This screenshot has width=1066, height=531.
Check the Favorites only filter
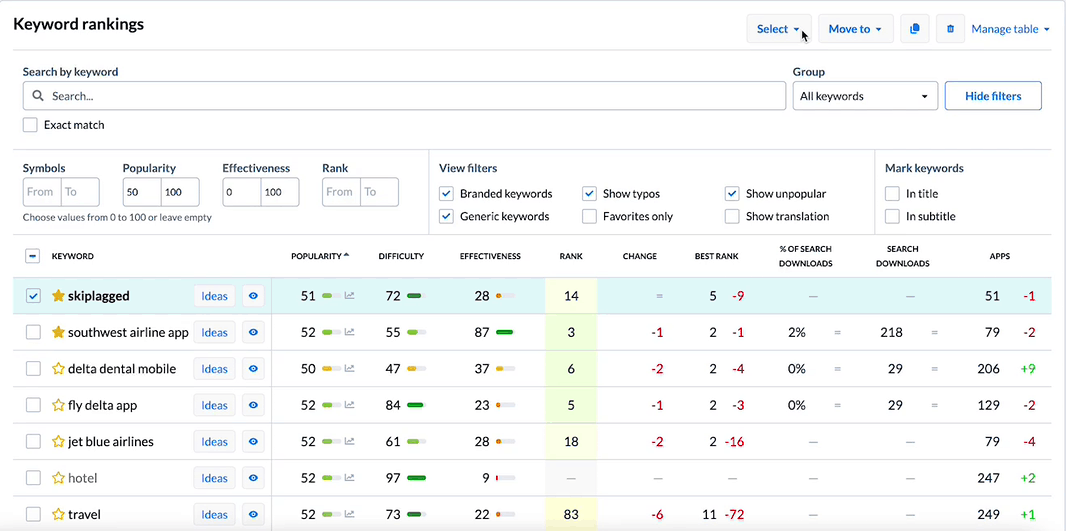click(590, 216)
